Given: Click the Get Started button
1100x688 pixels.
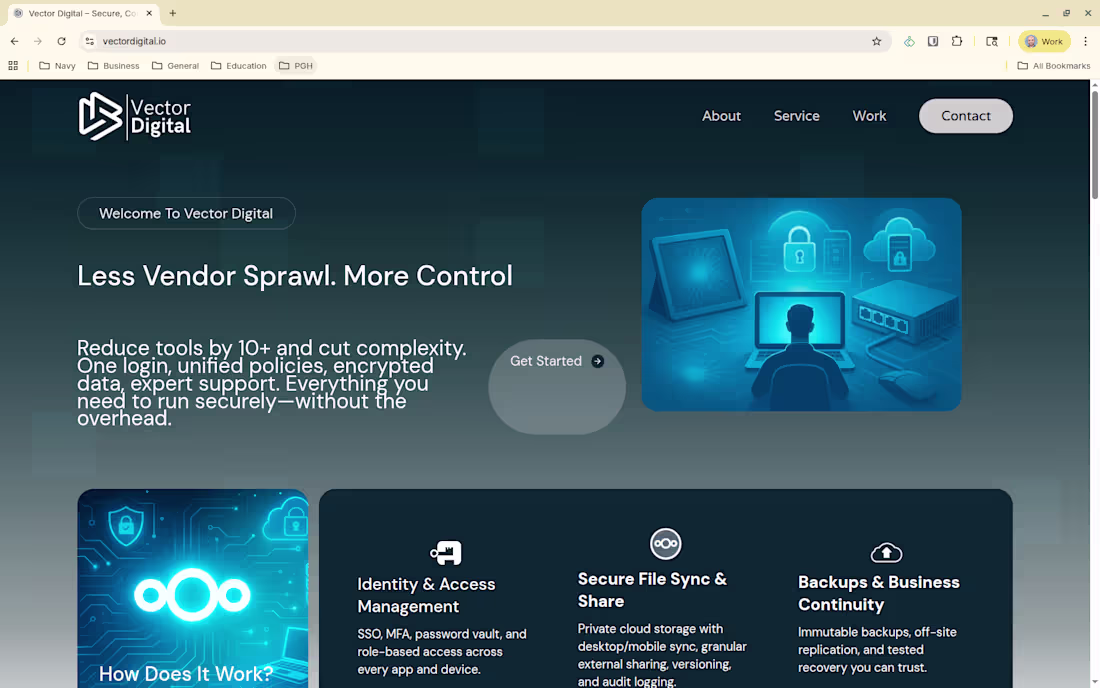Looking at the screenshot, I should click(x=556, y=361).
